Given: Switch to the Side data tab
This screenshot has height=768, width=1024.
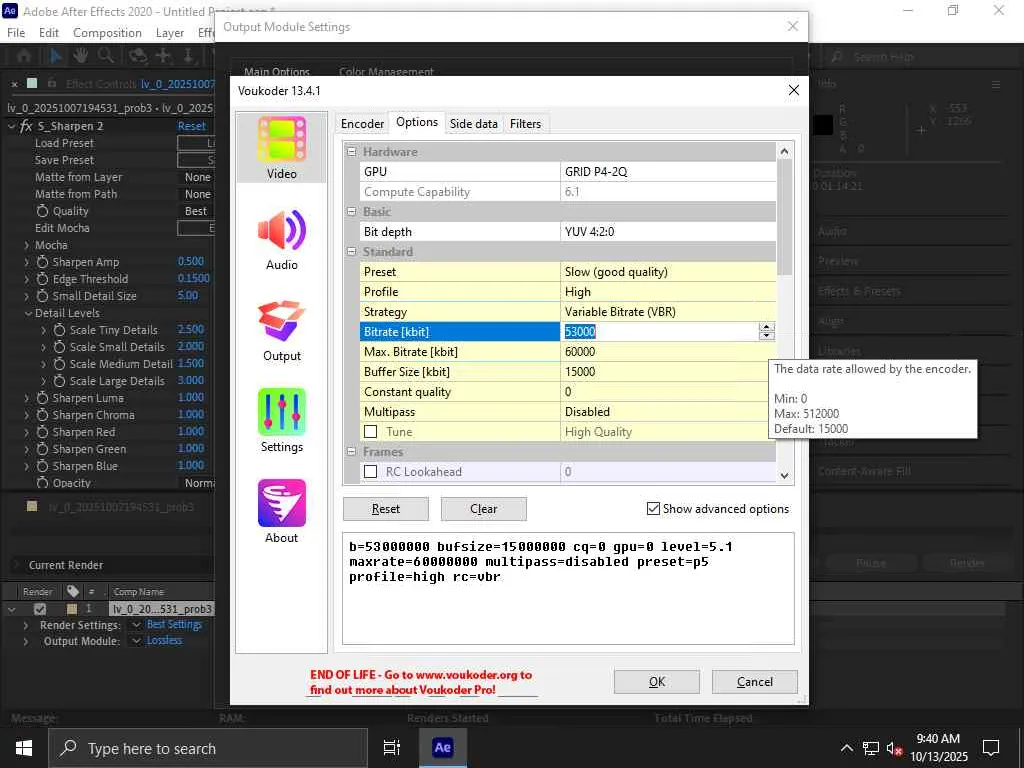Looking at the screenshot, I should point(473,123).
